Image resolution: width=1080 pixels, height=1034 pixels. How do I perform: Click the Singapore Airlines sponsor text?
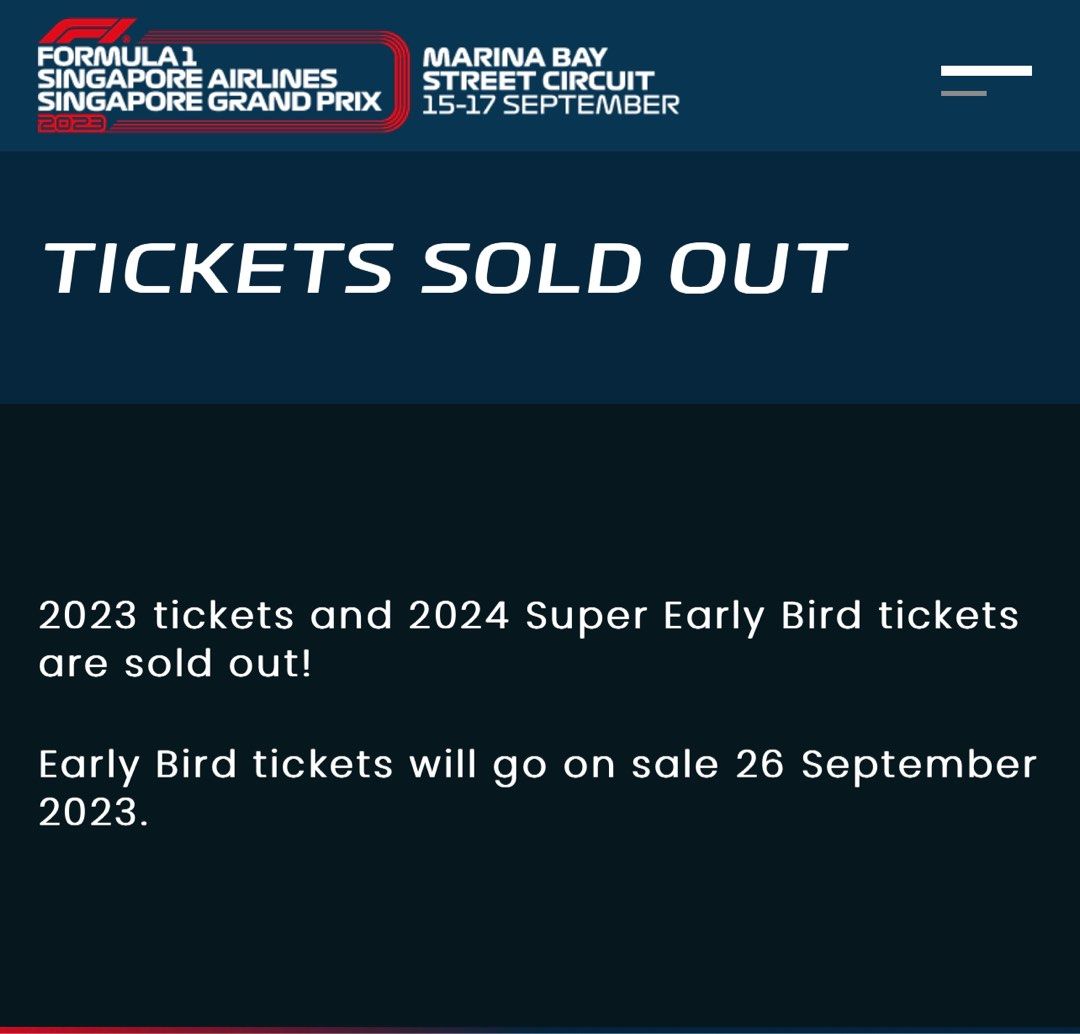click(190, 77)
